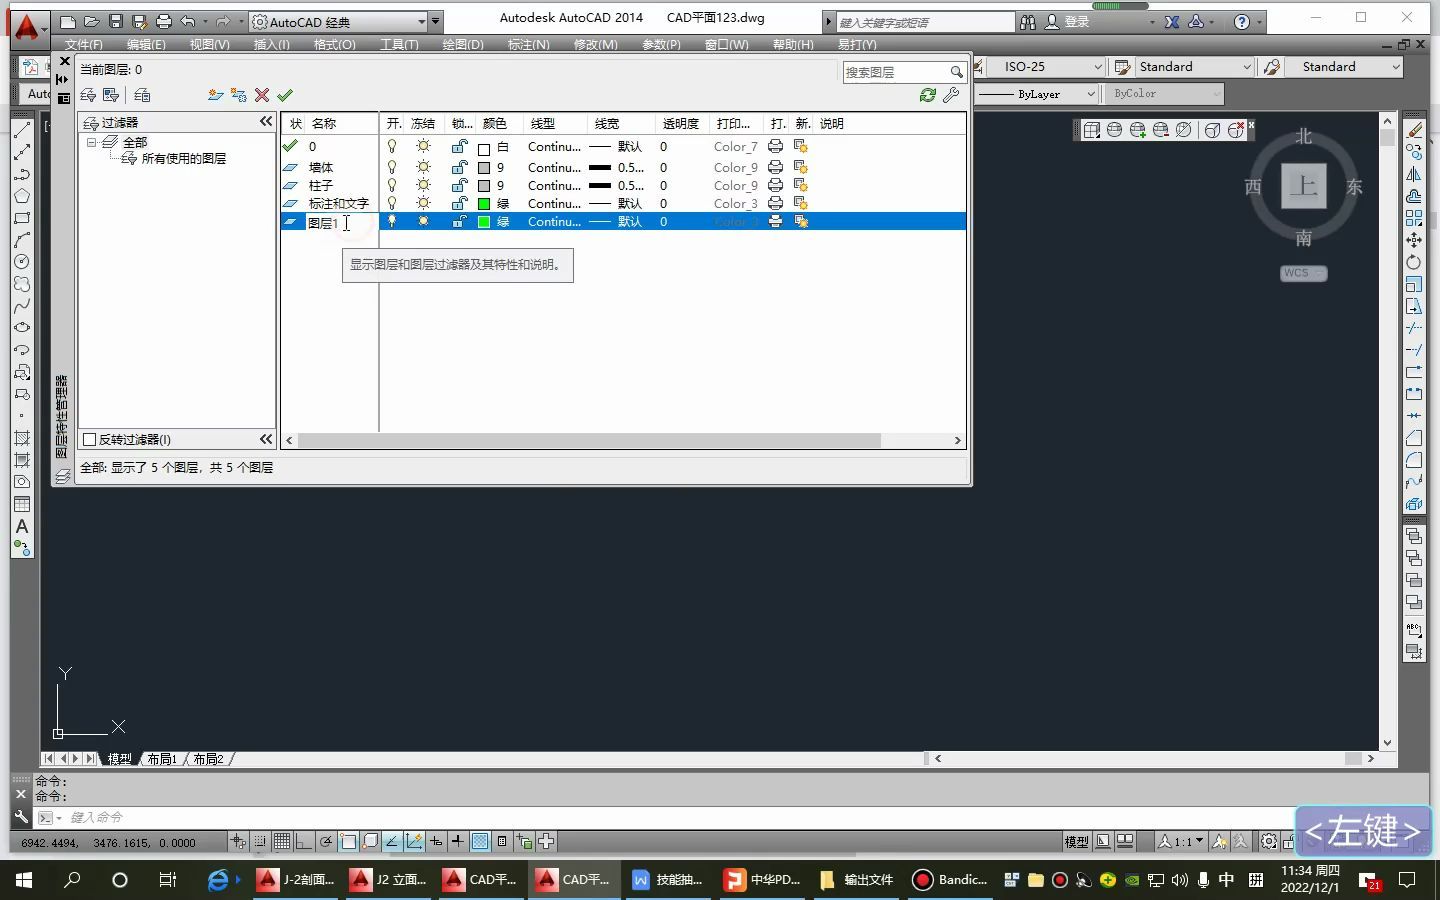The image size is (1440, 900).
Task: Open layer settings wrench icon
Action: tap(951, 95)
